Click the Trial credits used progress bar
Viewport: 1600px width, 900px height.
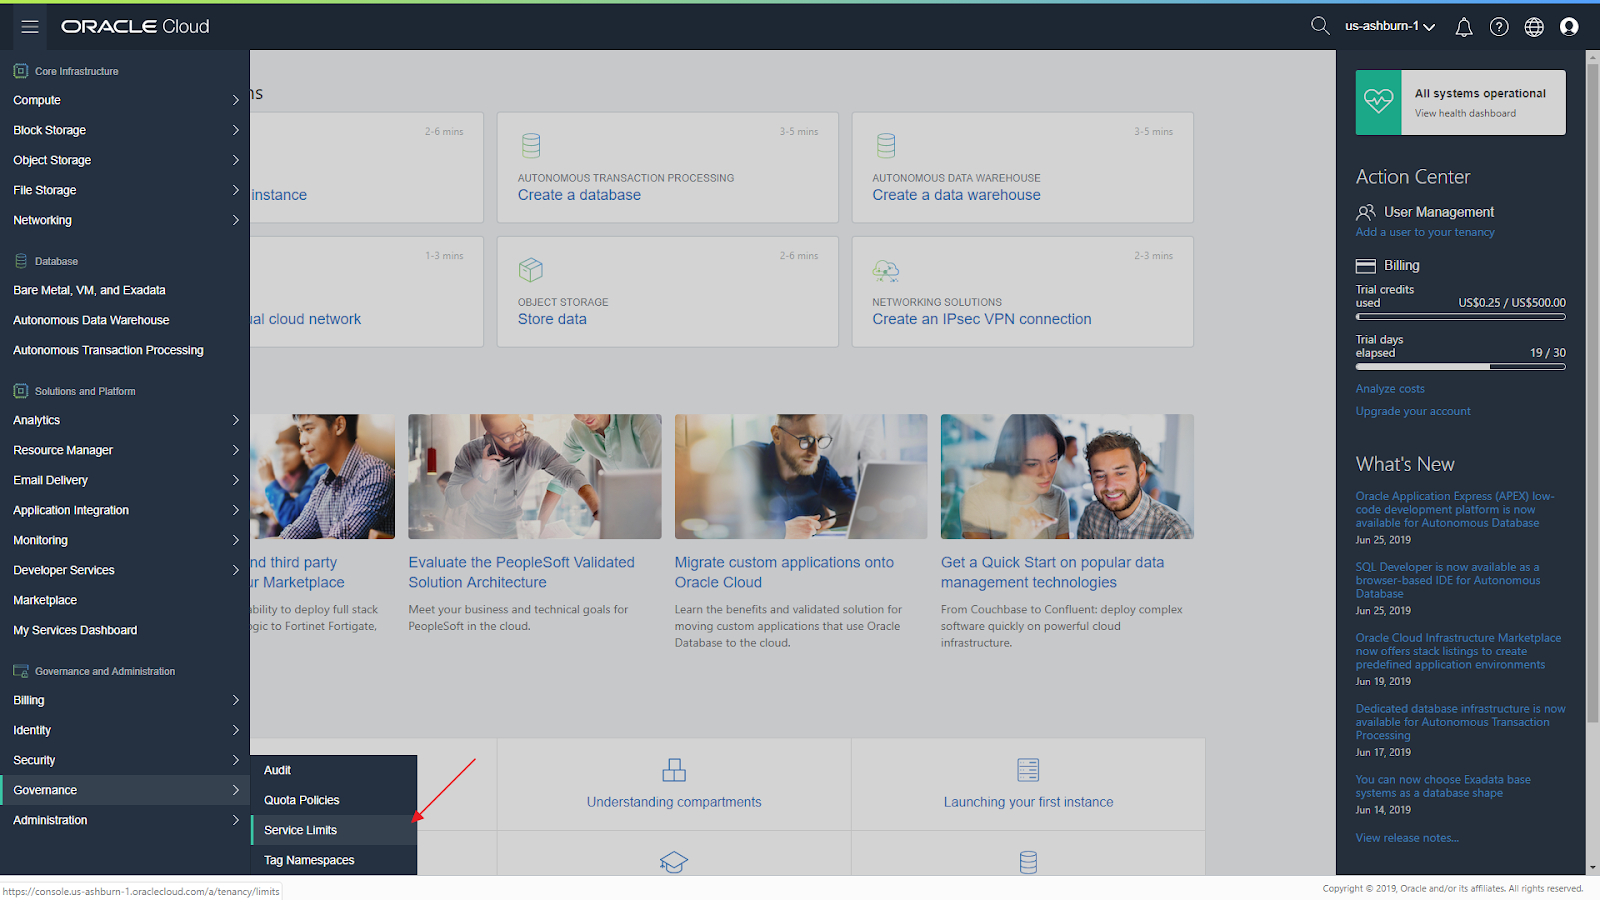(1460, 317)
